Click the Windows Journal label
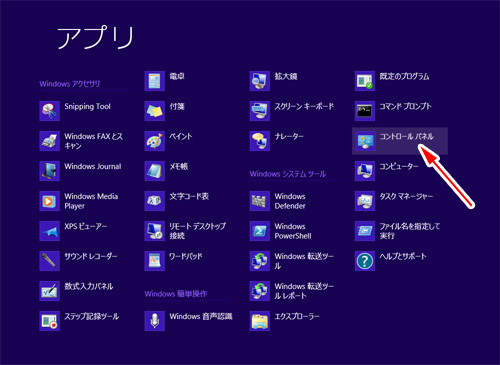The width and height of the screenshot is (500, 365). (93, 166)
